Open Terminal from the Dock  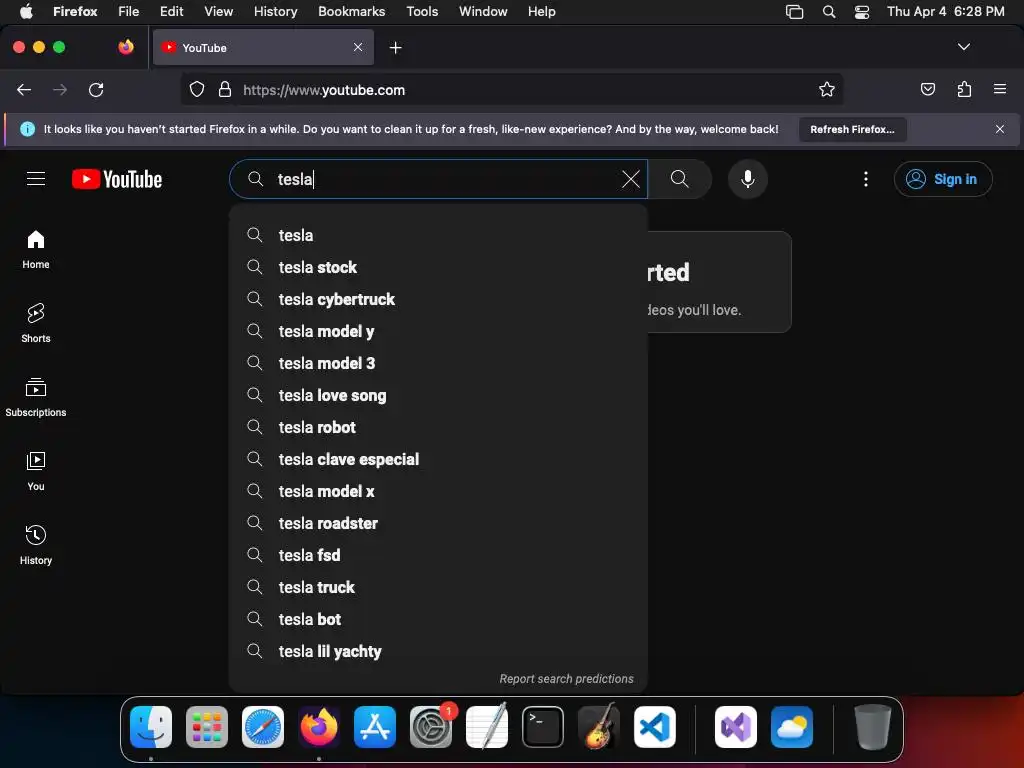click(x=543, y=727)
